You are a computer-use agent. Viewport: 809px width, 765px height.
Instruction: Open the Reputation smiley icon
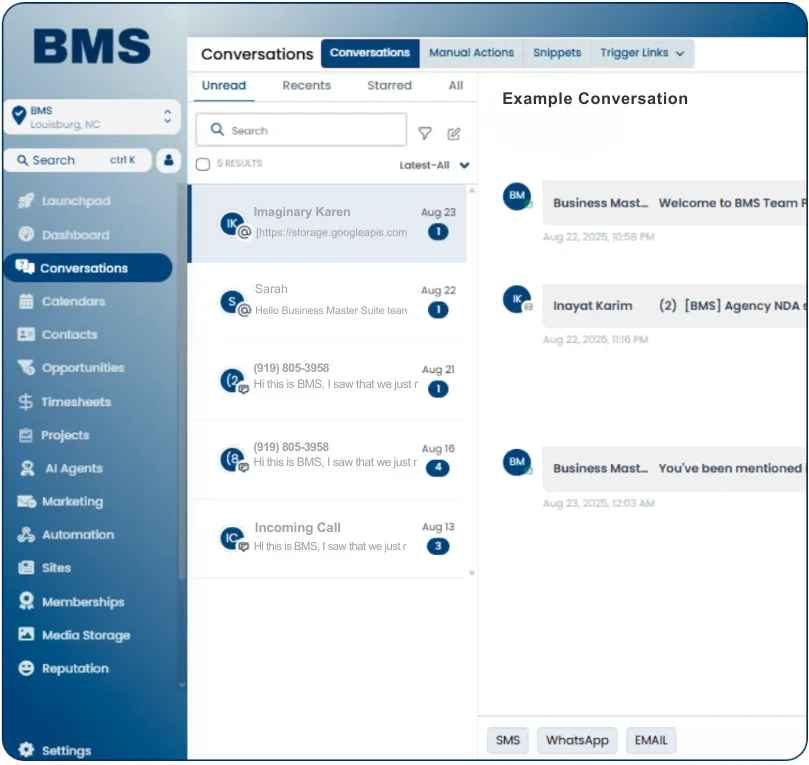click(x=26, y=668)
